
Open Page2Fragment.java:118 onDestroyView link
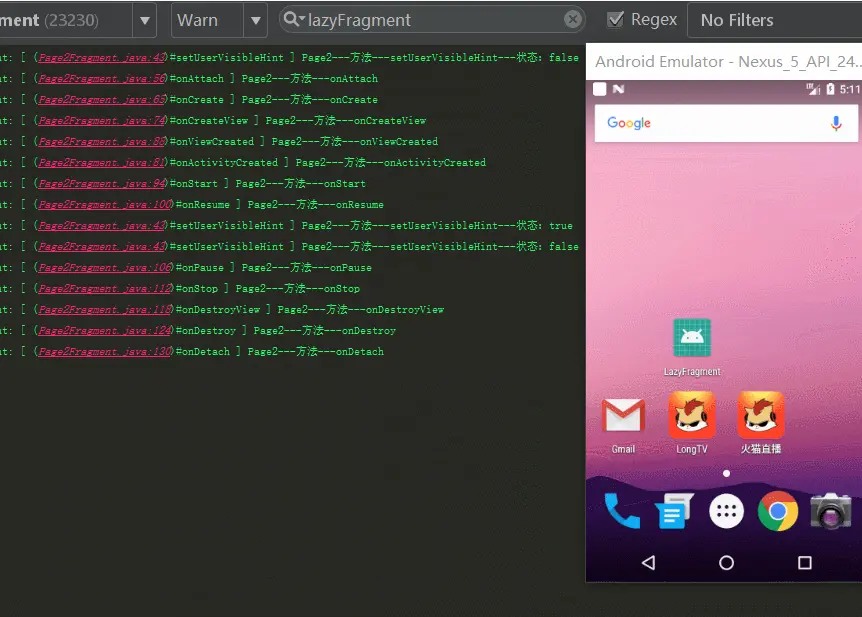coord(106,310)
